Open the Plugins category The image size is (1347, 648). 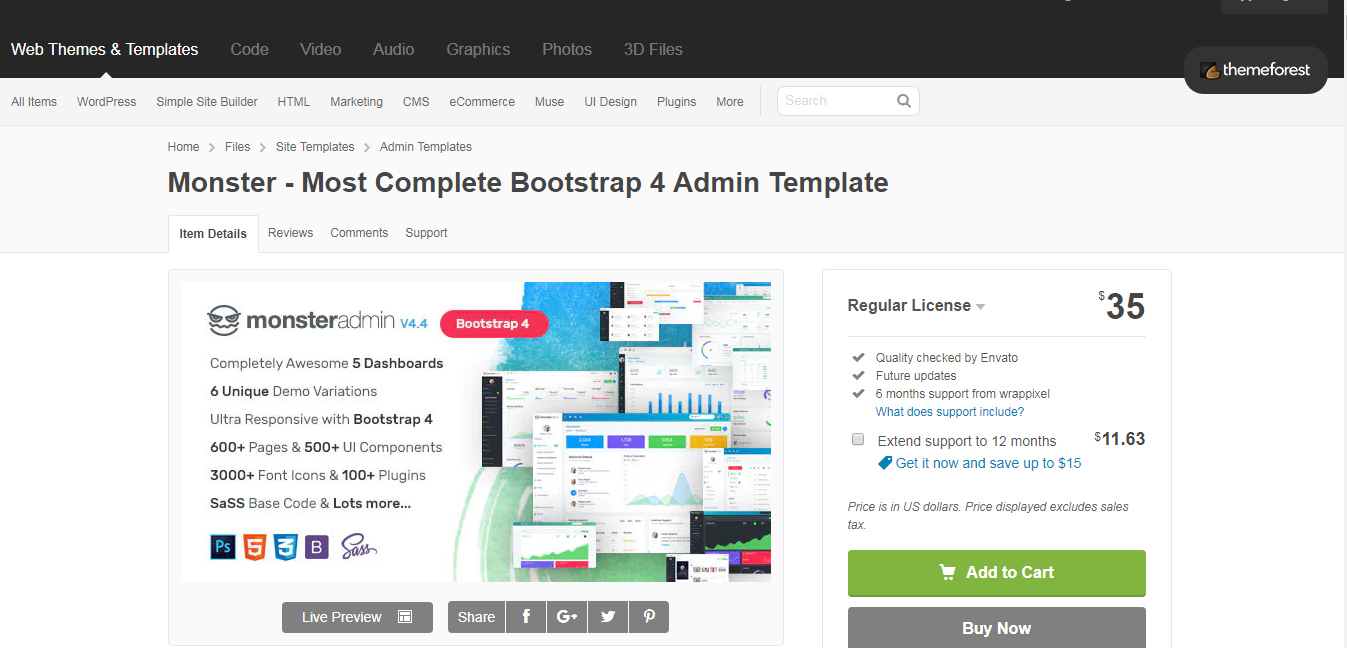click(677, 102)
